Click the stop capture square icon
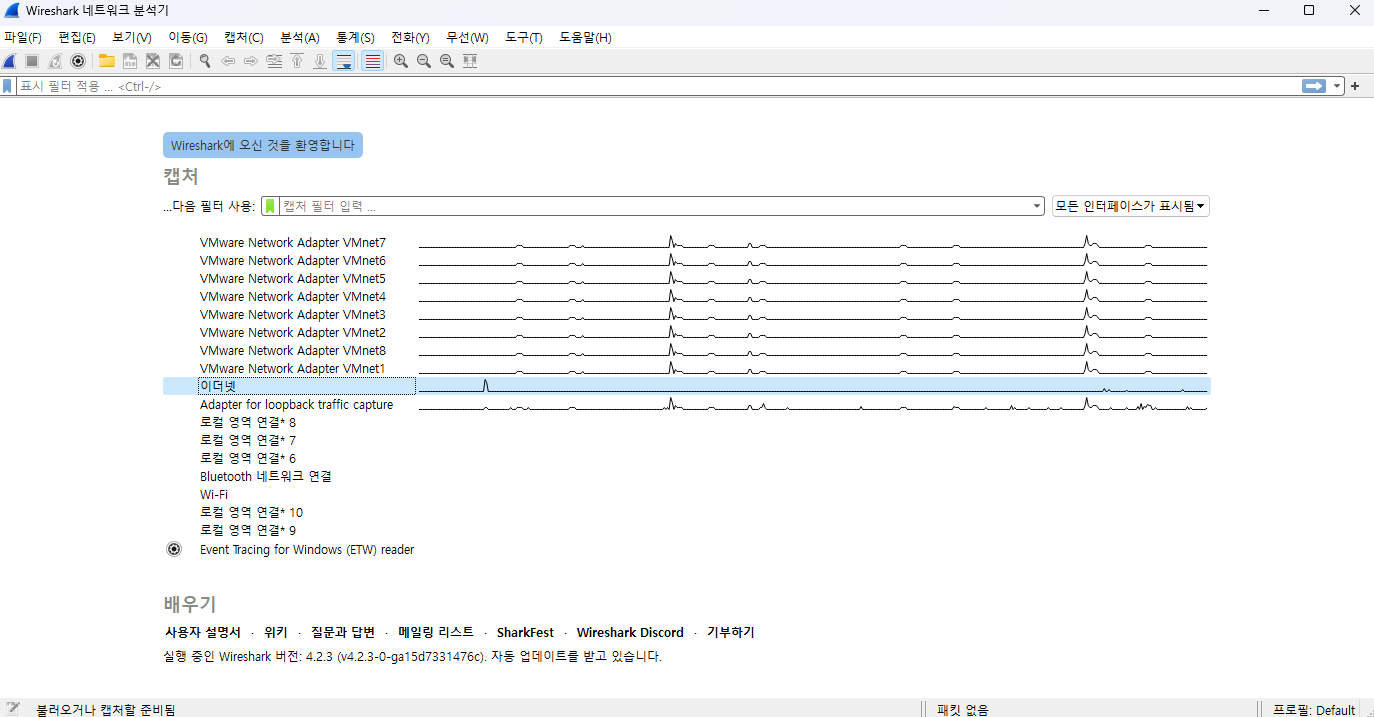Viewport: 1374px width, 717px height. click(32, 61)
